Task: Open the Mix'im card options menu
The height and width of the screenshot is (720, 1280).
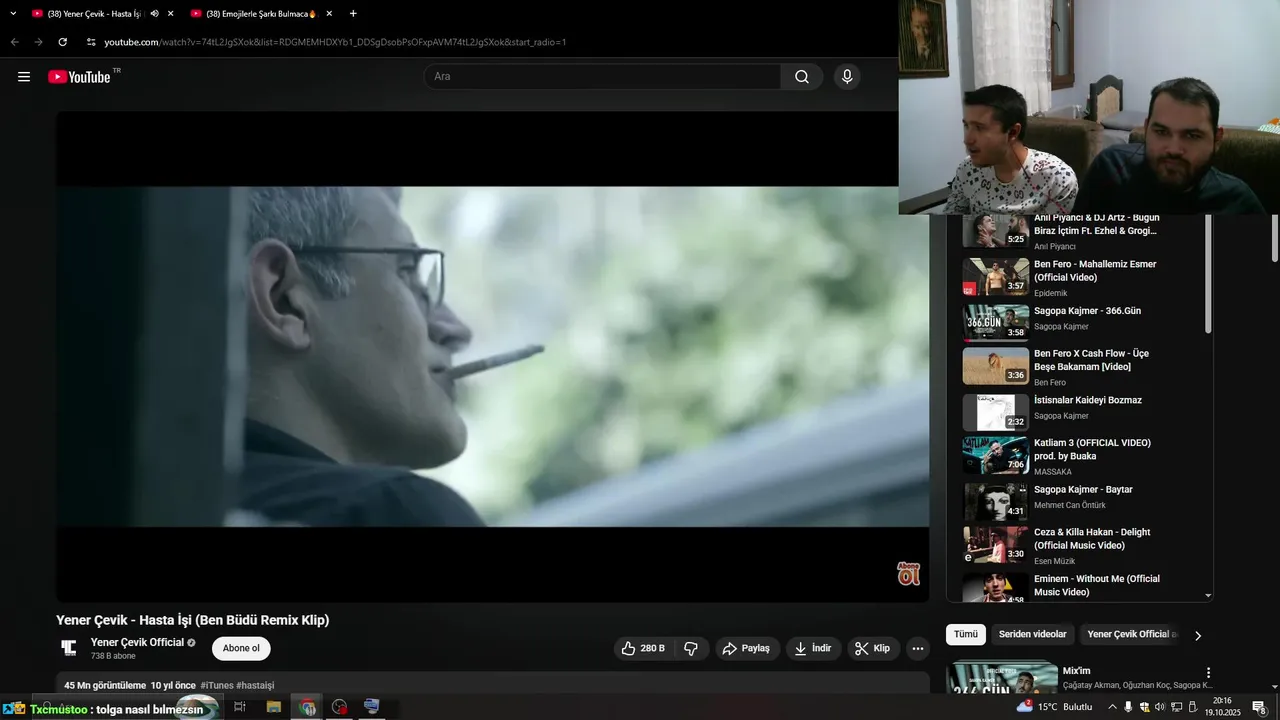Action: point(1208,673)
